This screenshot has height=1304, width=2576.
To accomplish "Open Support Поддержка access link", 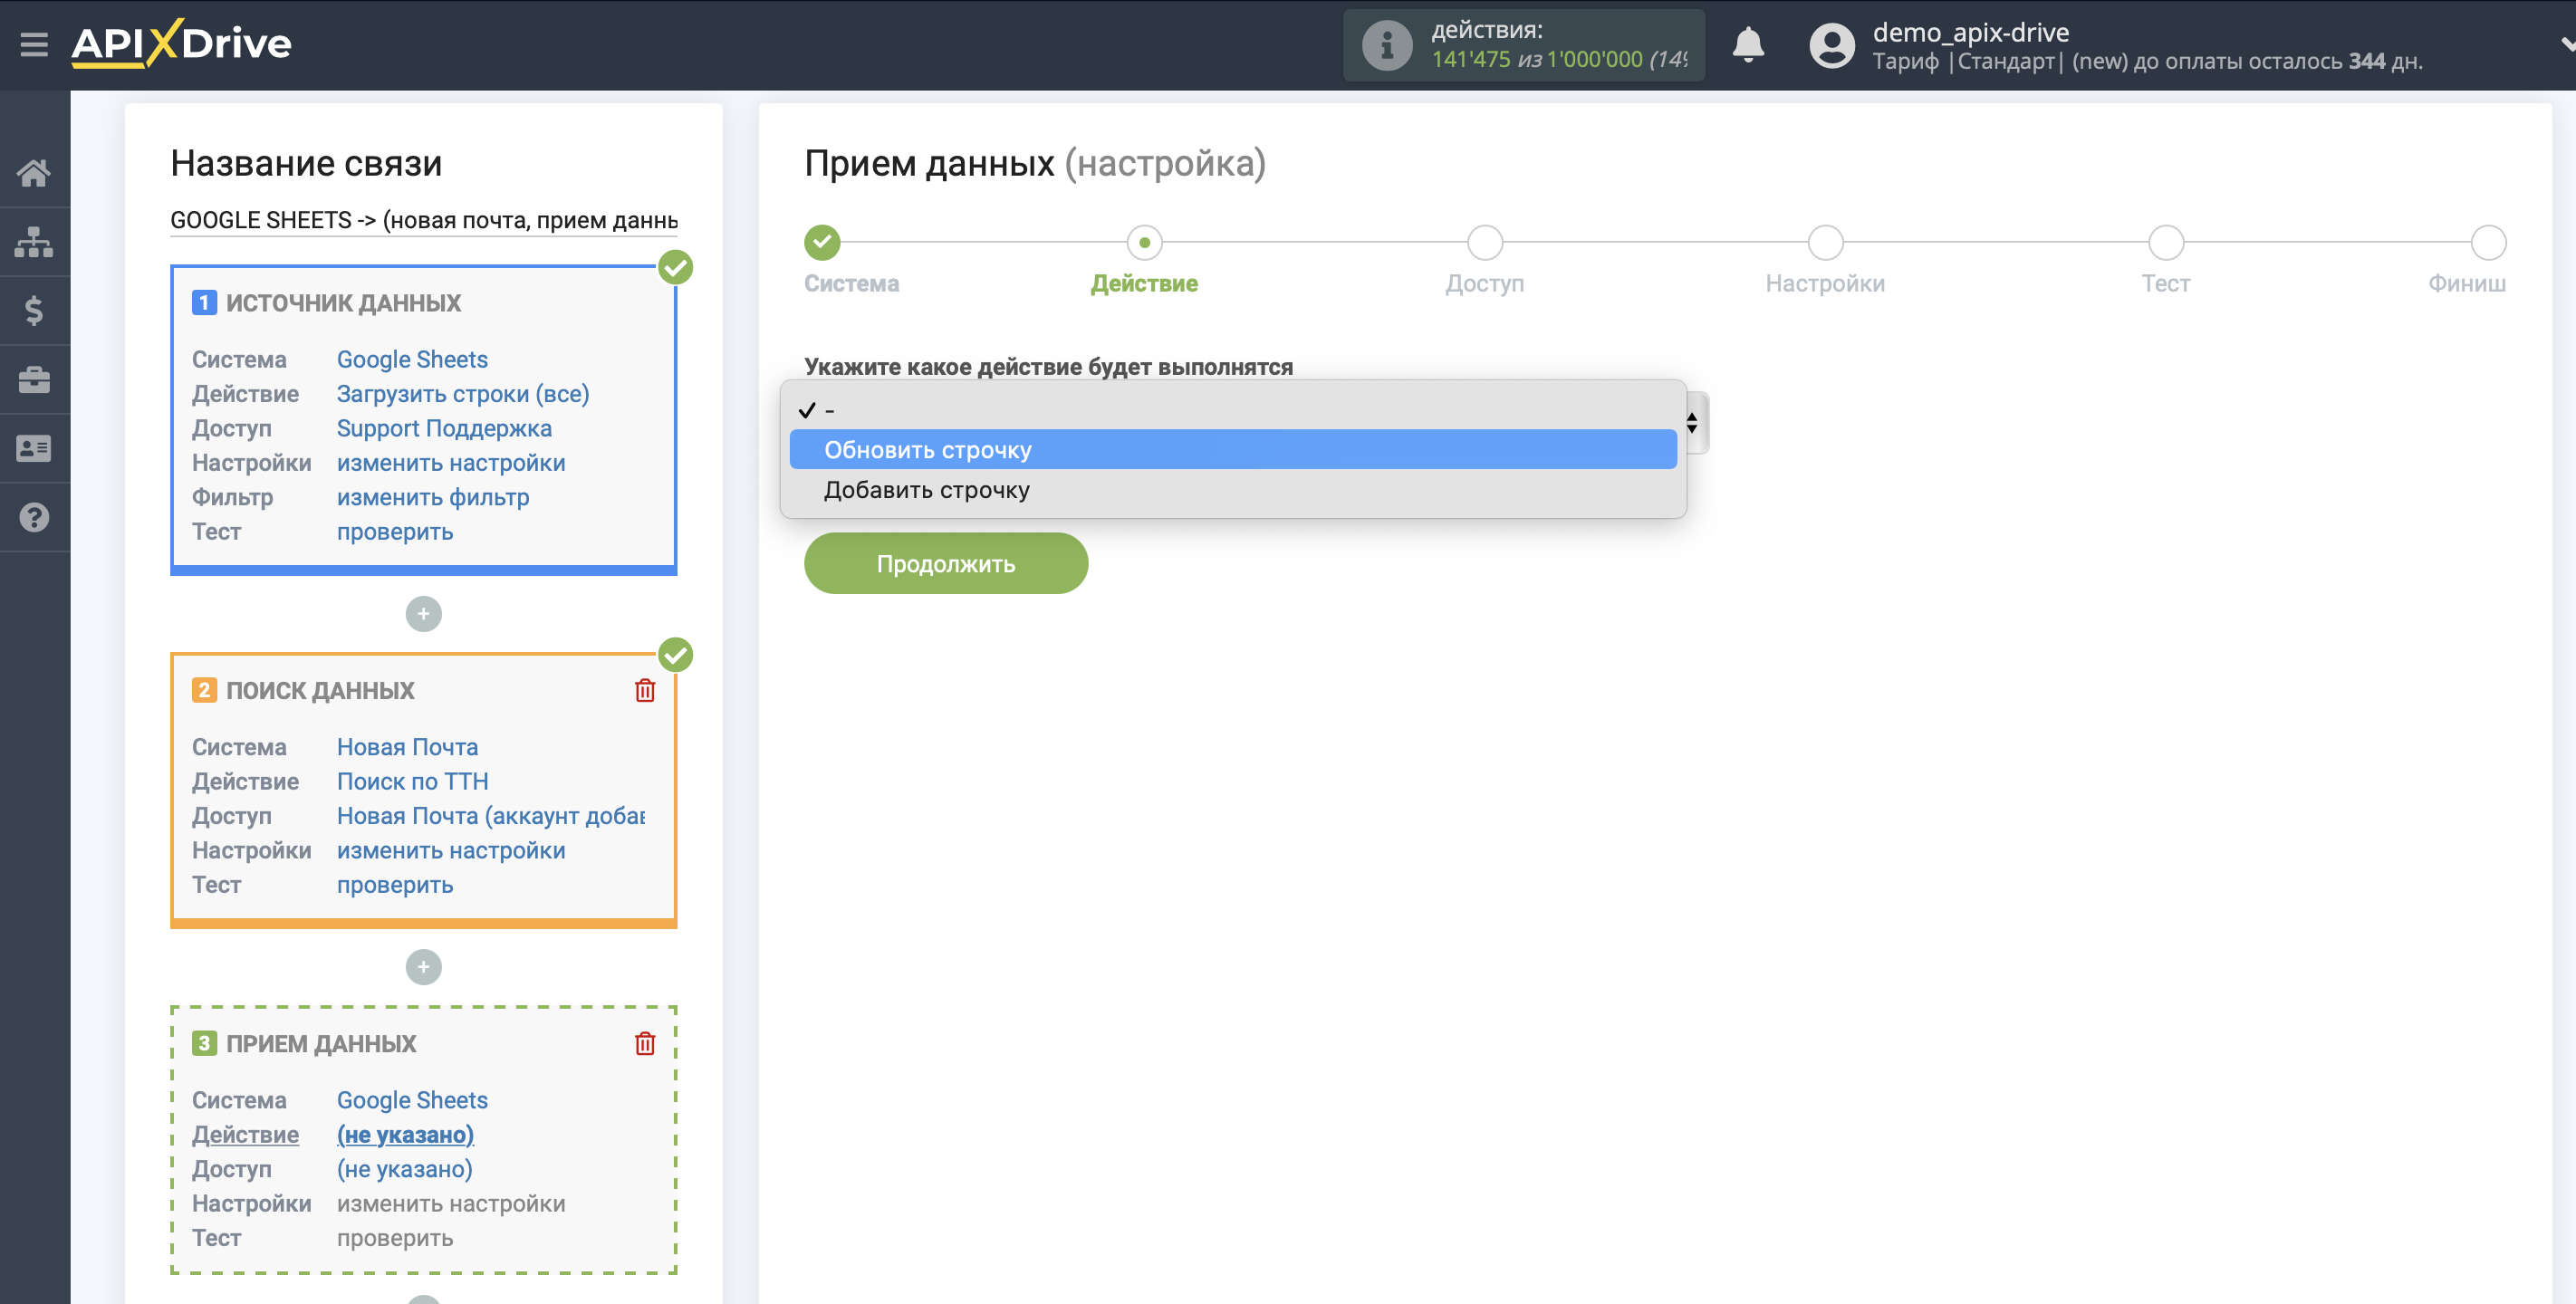I will [444, 428].
